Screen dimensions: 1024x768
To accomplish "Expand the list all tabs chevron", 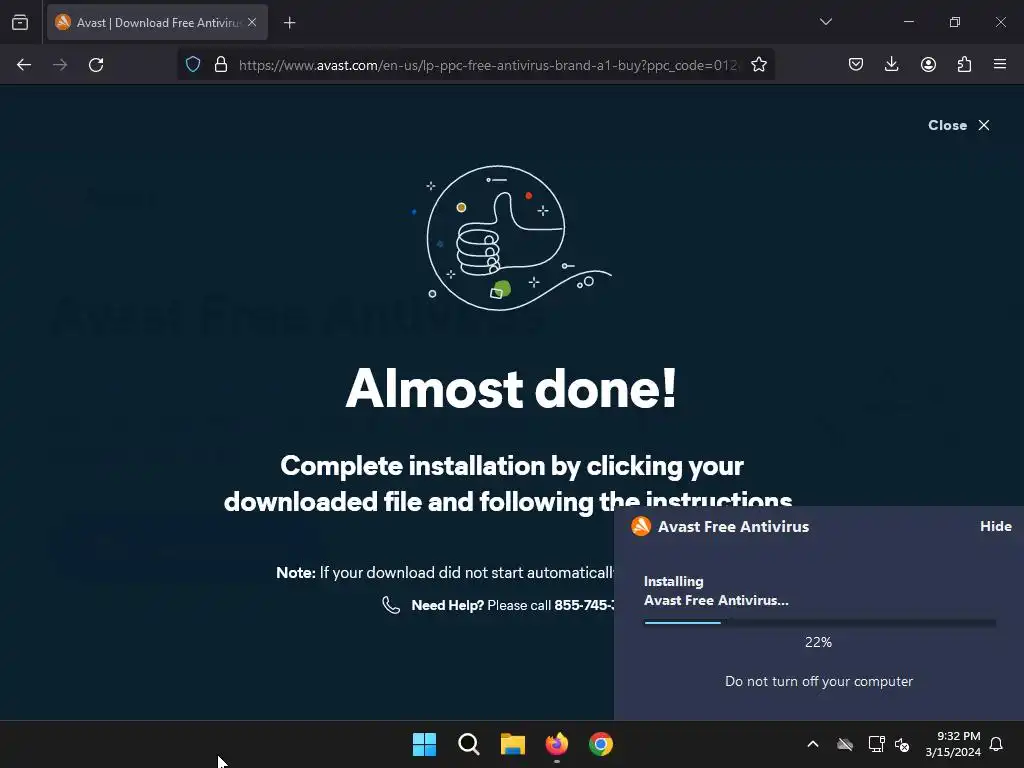I will pos(825,22).
